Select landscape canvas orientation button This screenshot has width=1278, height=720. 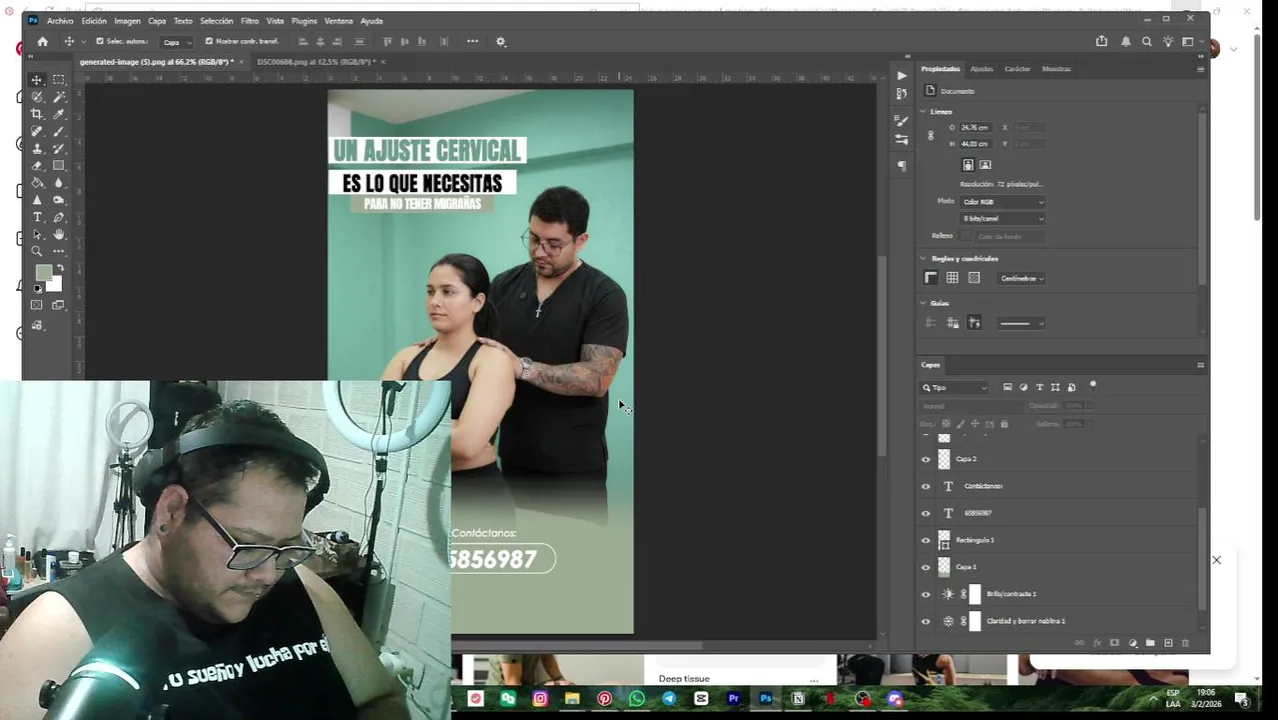click(x=985, y=165)
